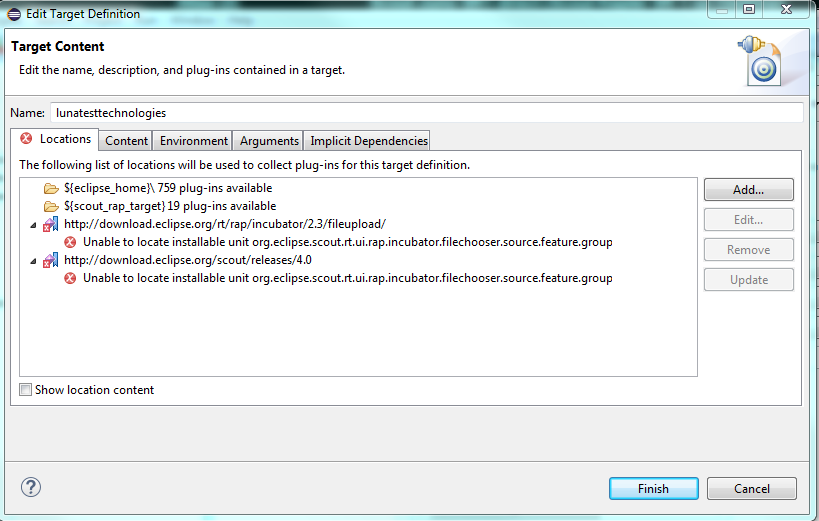Open the Implicit Dependencies tab
The width and height of the screenshot is (819, 521).
click(368, 141)
